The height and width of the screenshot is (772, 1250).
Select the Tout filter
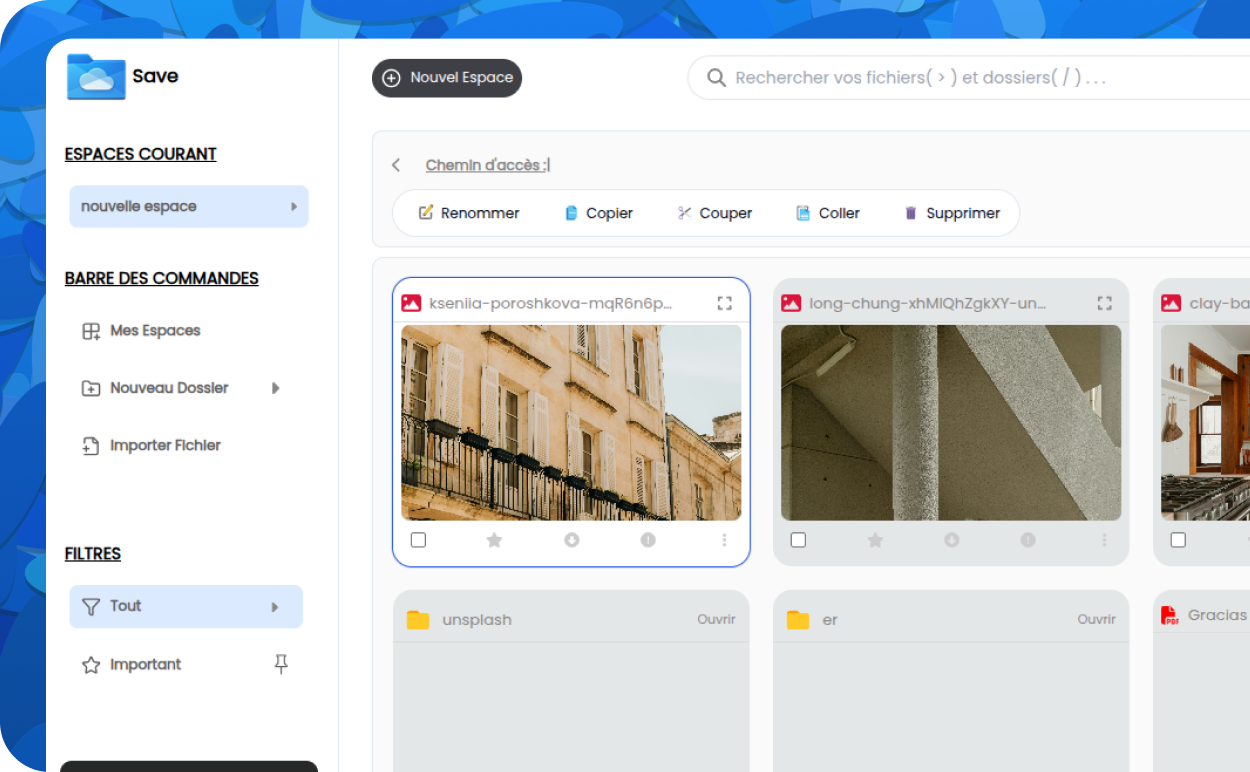pyautogui.click(x=186, y=606)
